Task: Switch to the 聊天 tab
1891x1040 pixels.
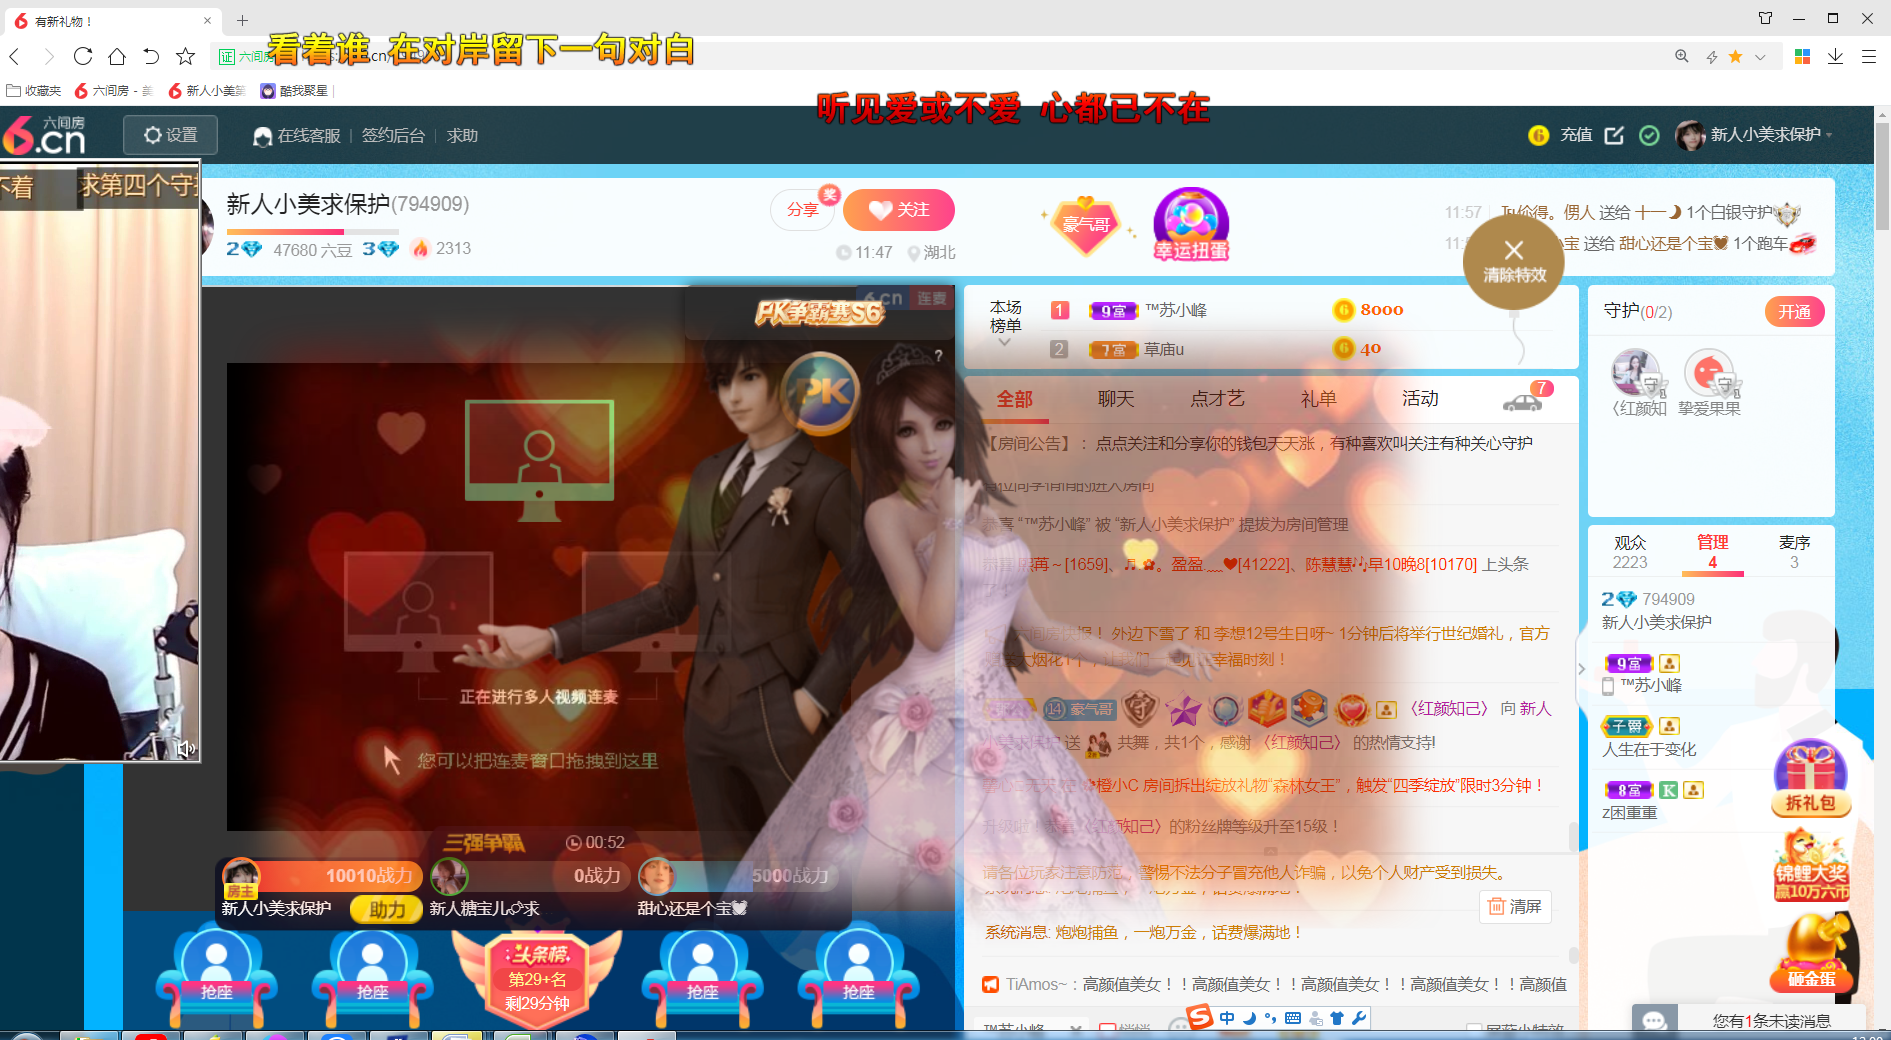Action: pos(1116,399)
